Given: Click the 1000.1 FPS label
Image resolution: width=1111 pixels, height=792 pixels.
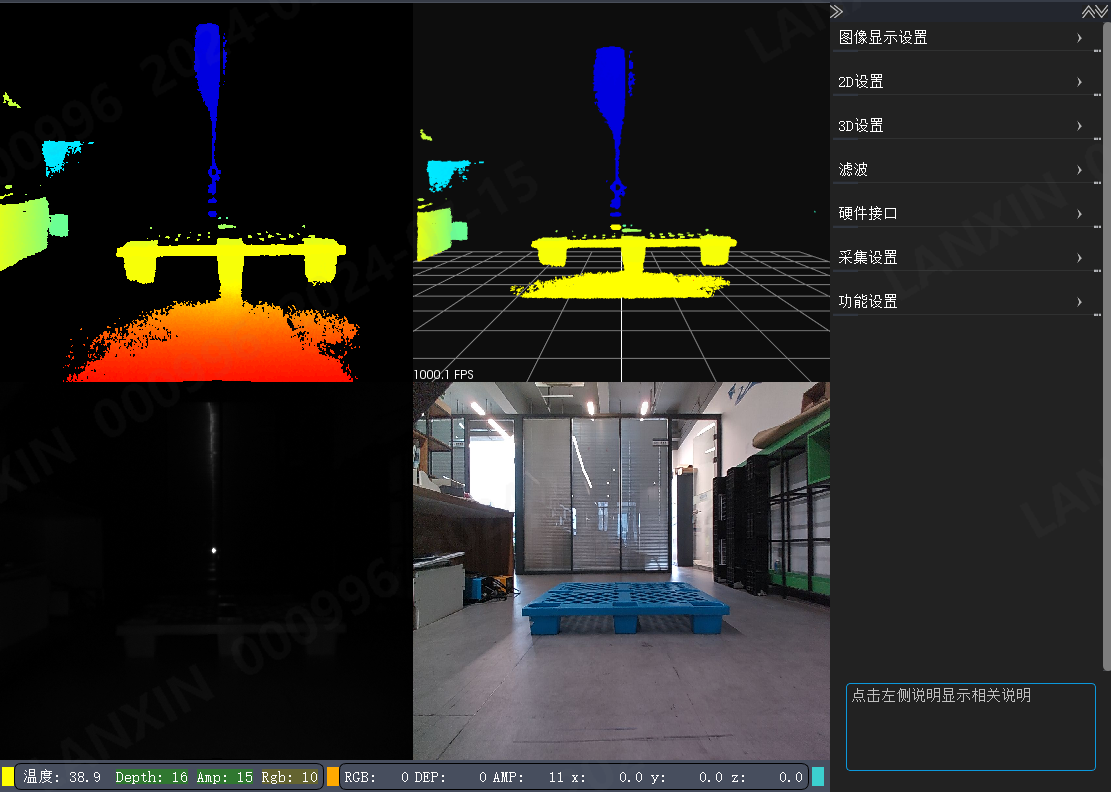Looking at the screenshot, I should click(x=444, y=374).
